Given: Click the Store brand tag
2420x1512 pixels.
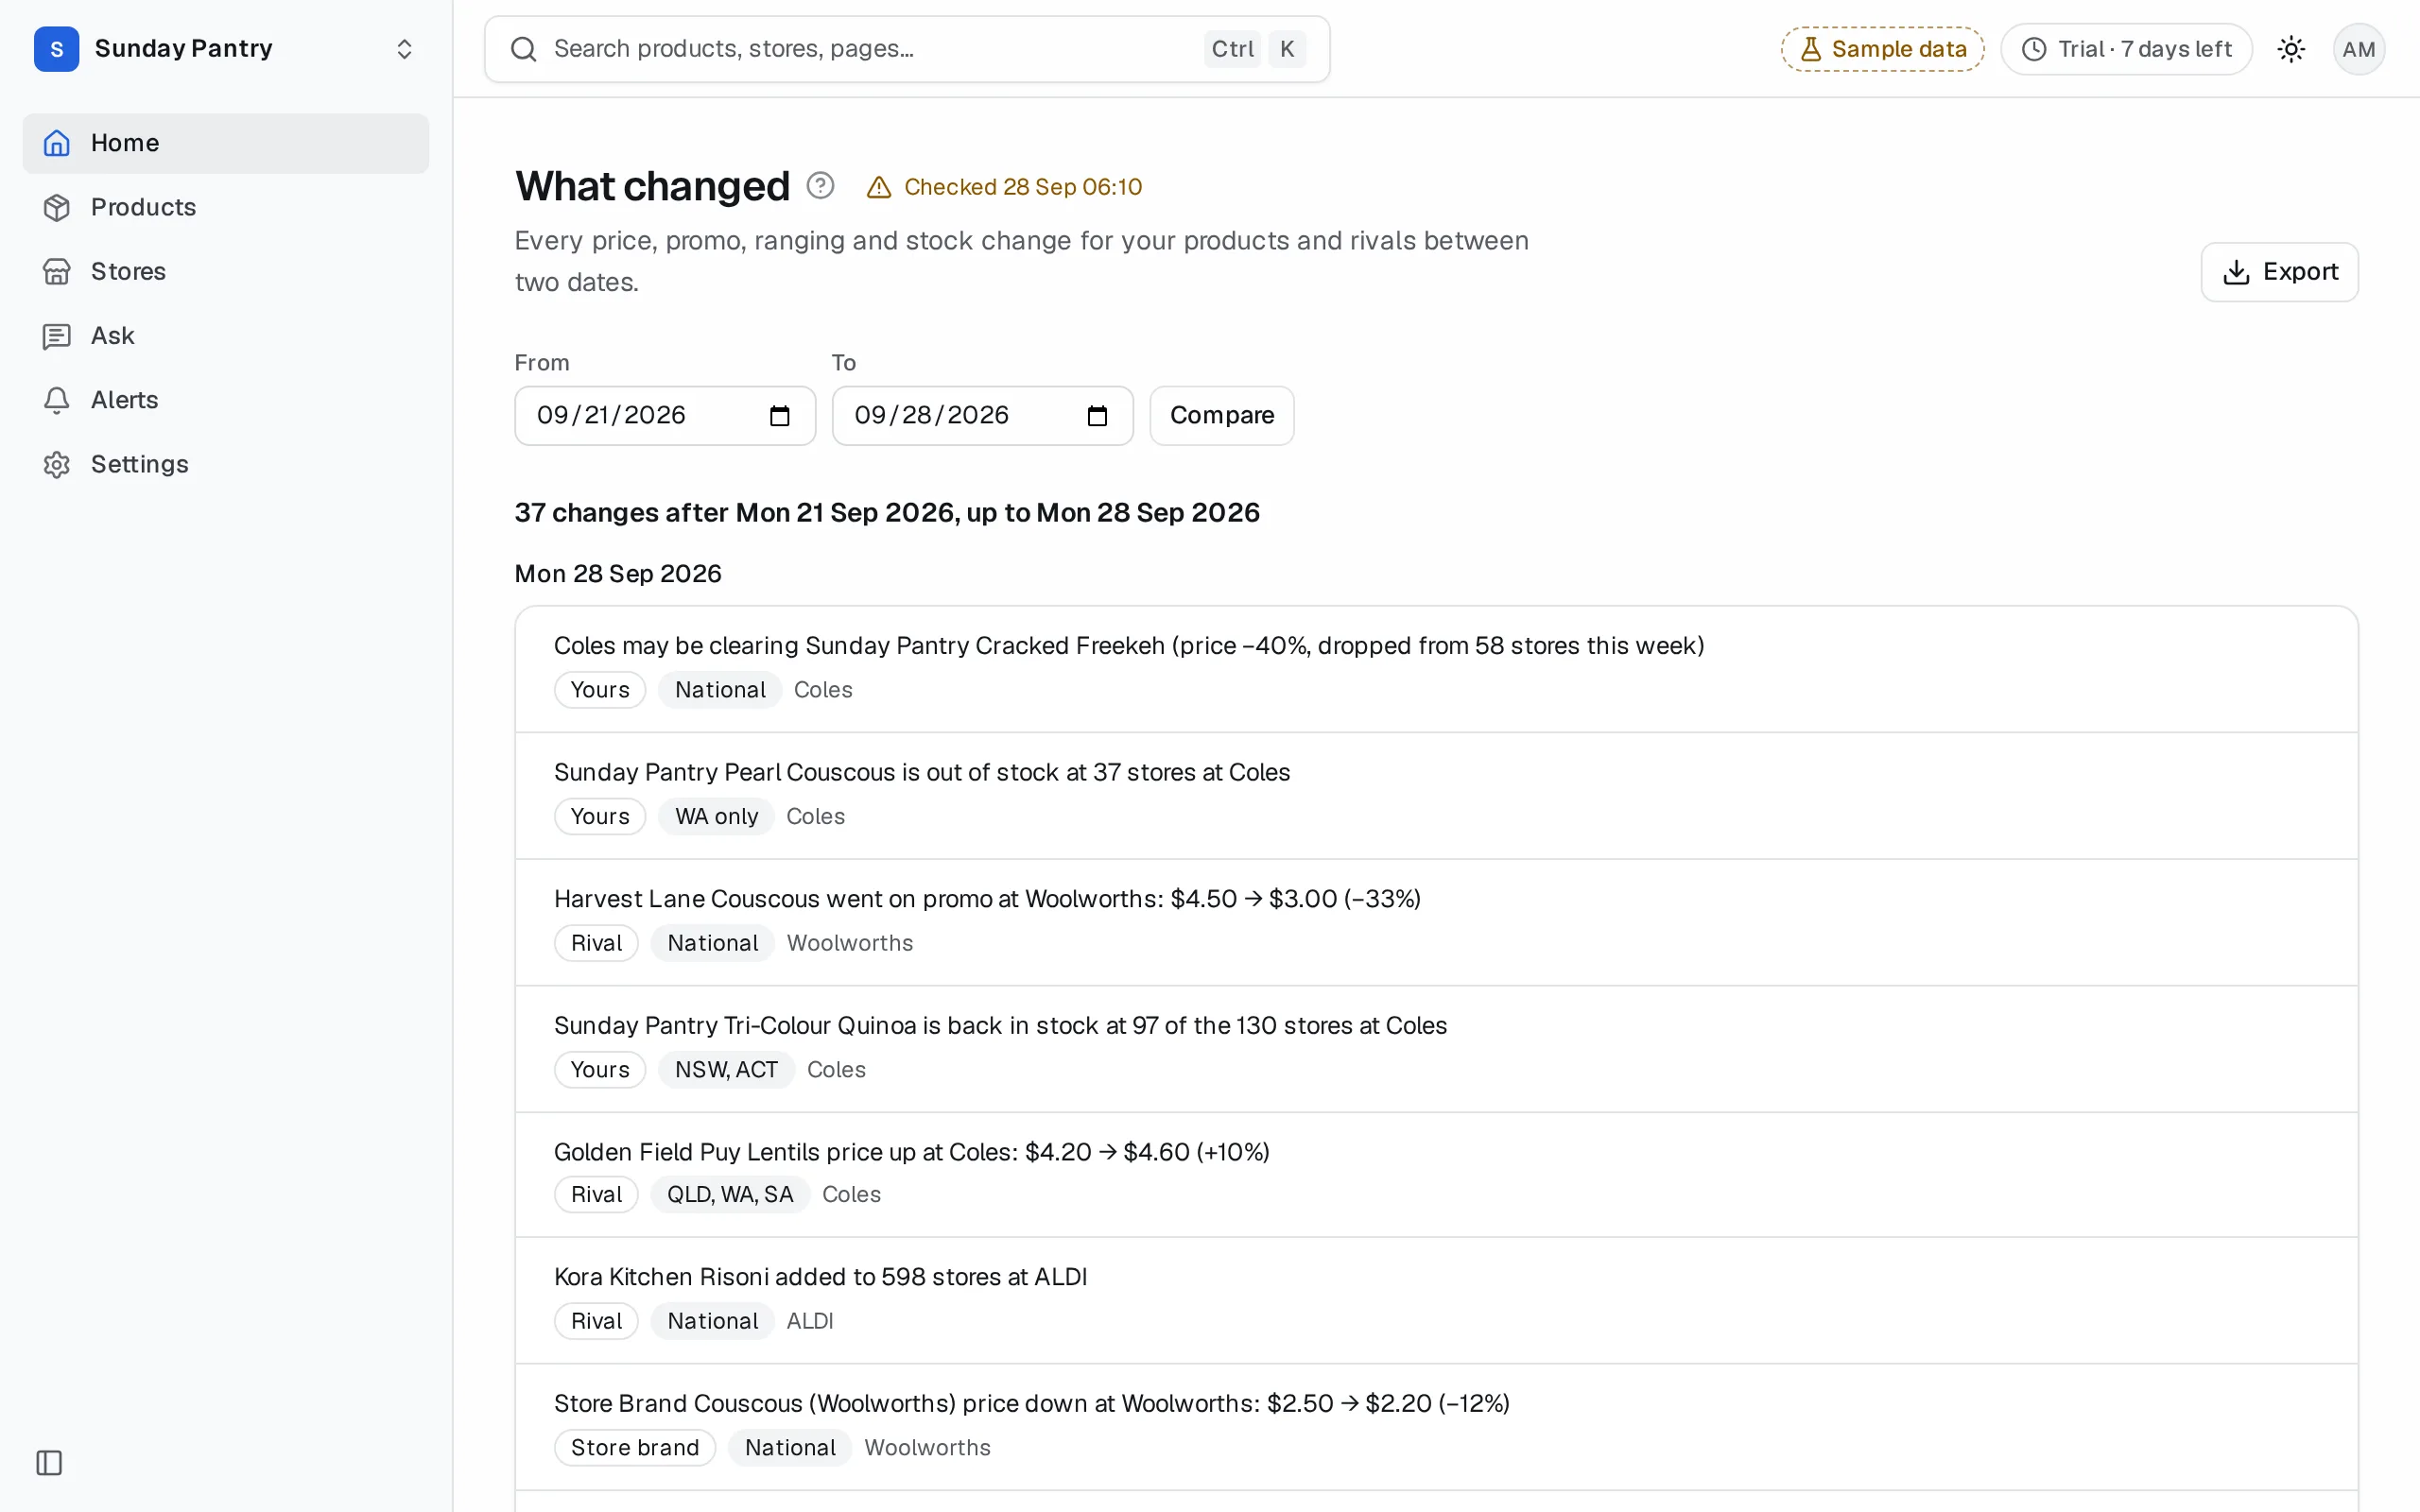Looking at the screenshot, I should click(x=635, y=1447).
